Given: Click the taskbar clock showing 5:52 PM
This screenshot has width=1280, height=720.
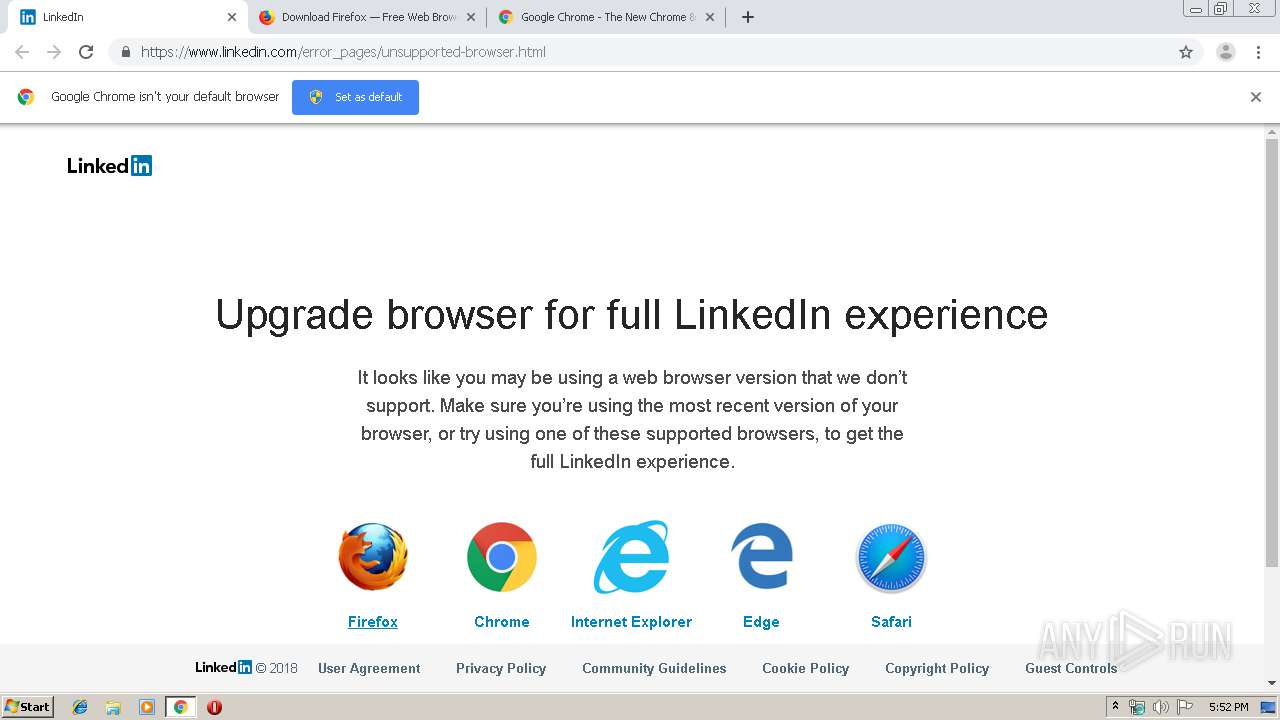Looking at the screenshot, I should 1228,707.
